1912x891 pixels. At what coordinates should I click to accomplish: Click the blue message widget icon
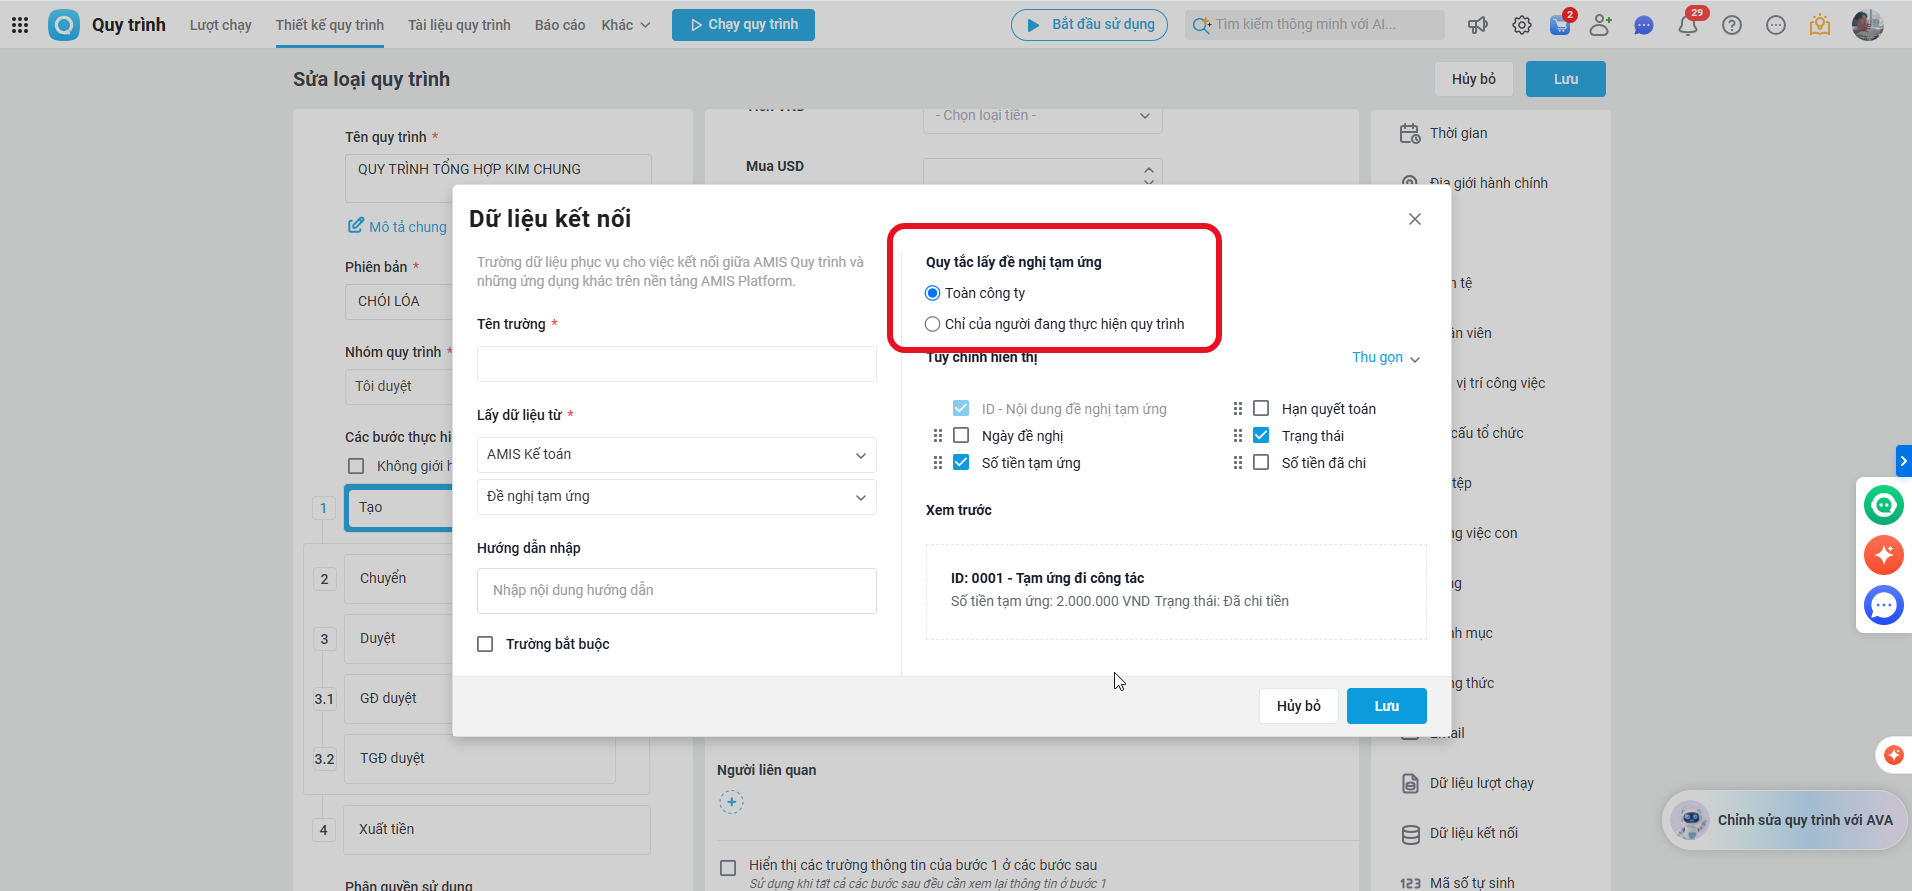pos(1884,605)
